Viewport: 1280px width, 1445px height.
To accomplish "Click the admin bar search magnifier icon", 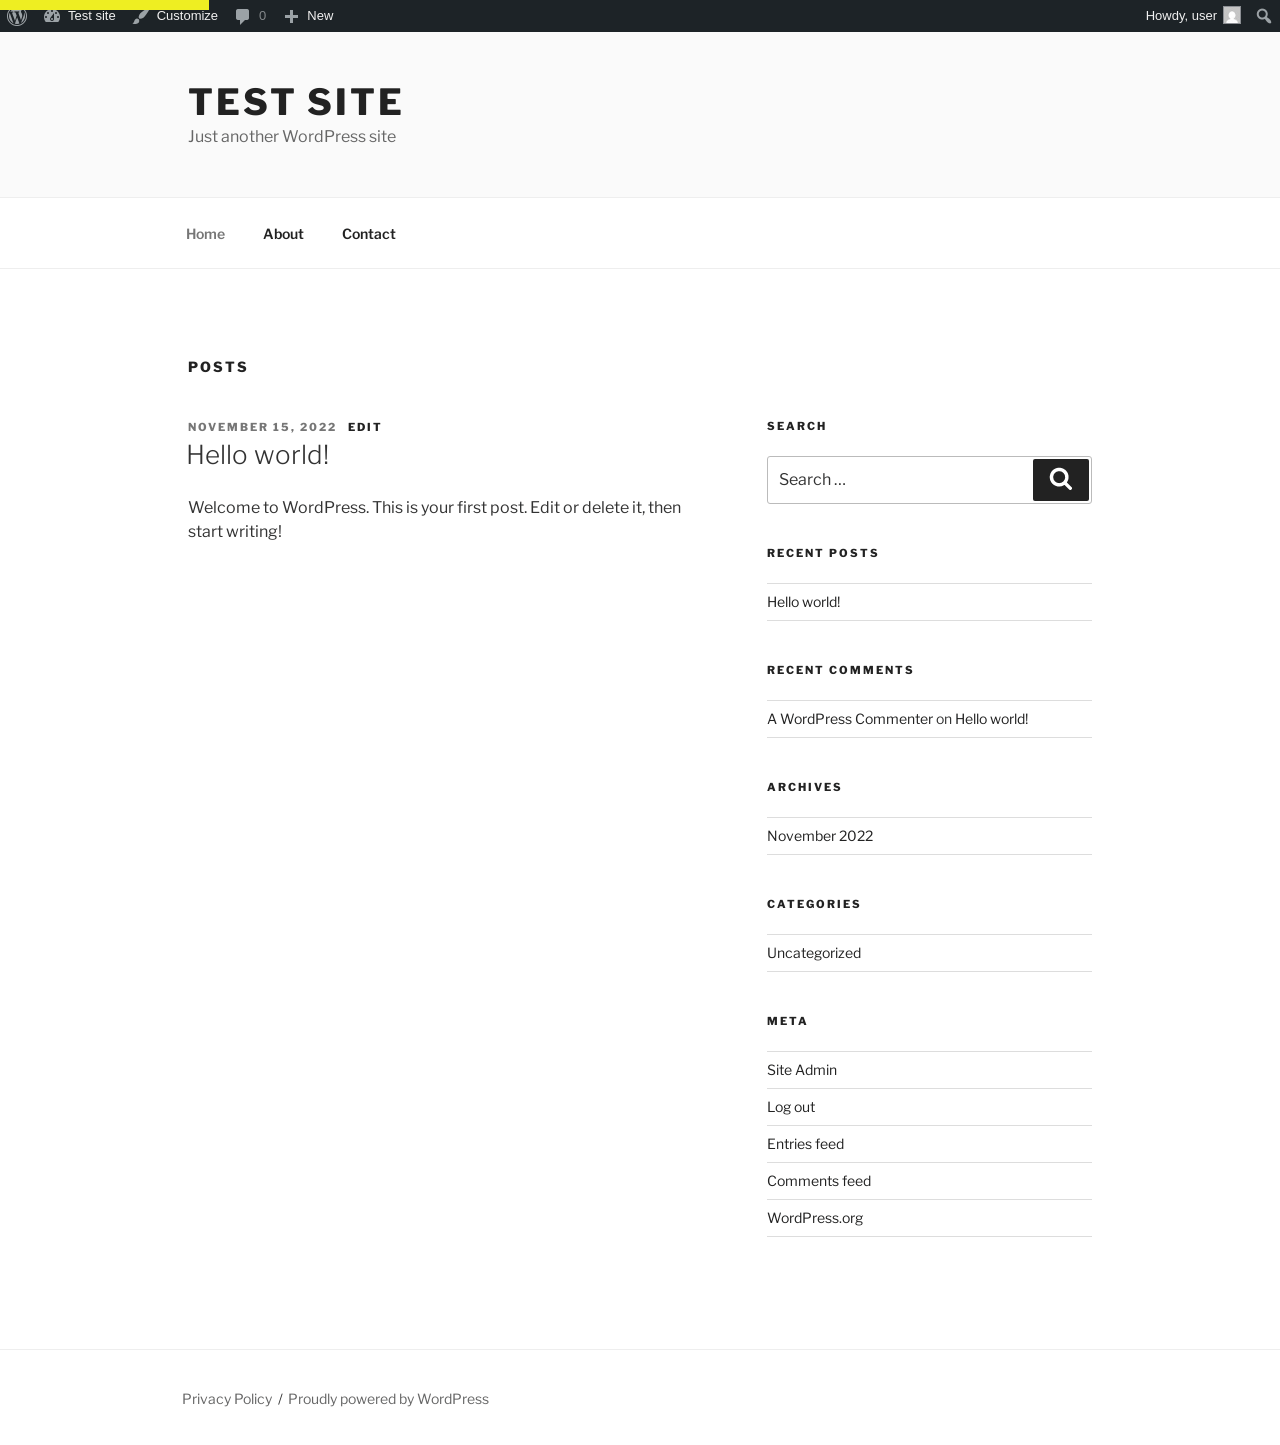I will point(1264,16).
